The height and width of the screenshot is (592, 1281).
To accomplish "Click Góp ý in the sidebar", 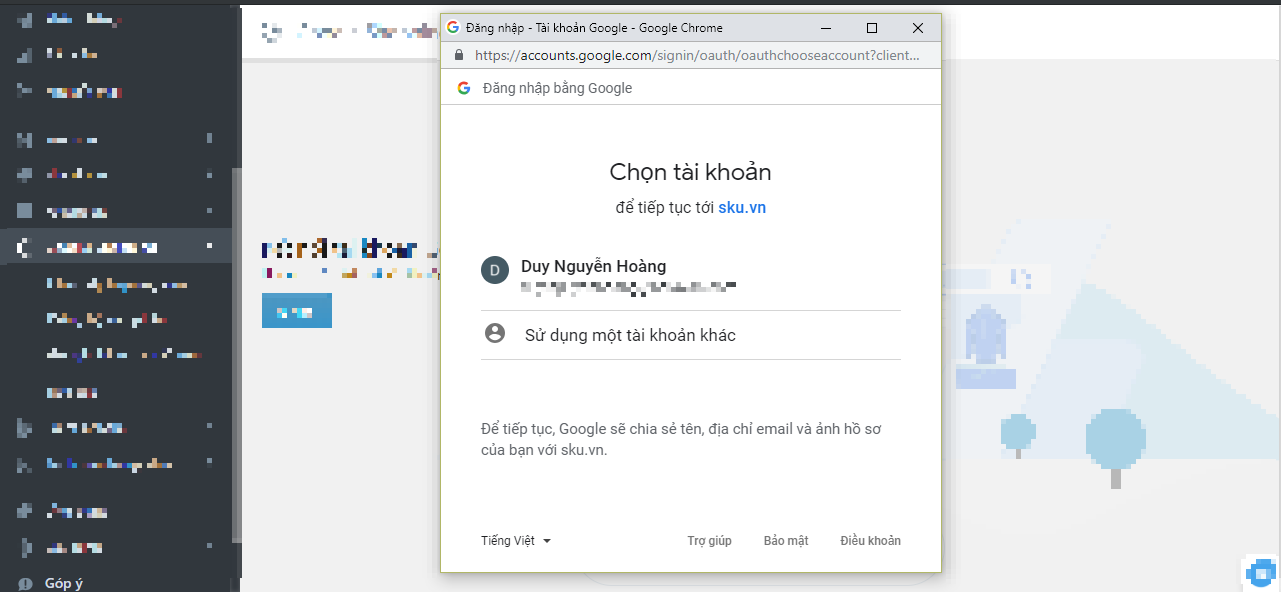I will [64, 583].
